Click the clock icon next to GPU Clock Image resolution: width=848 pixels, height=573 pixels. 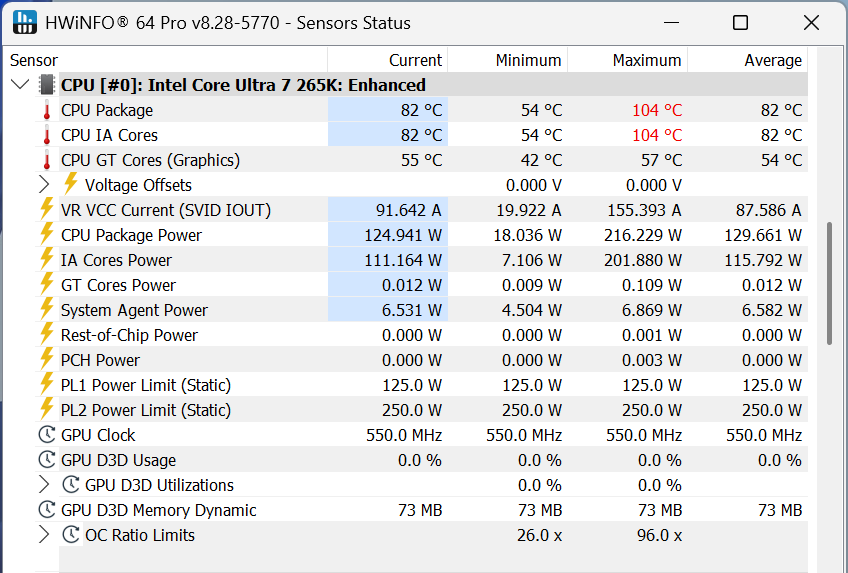46,435
